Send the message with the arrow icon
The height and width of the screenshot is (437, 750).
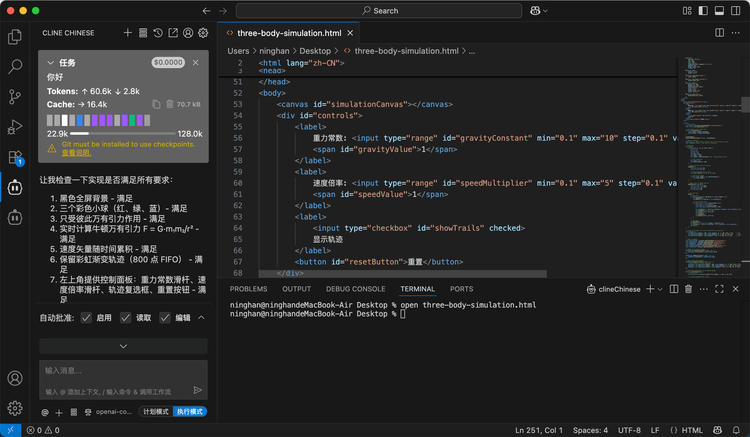[x=198, y=390]
